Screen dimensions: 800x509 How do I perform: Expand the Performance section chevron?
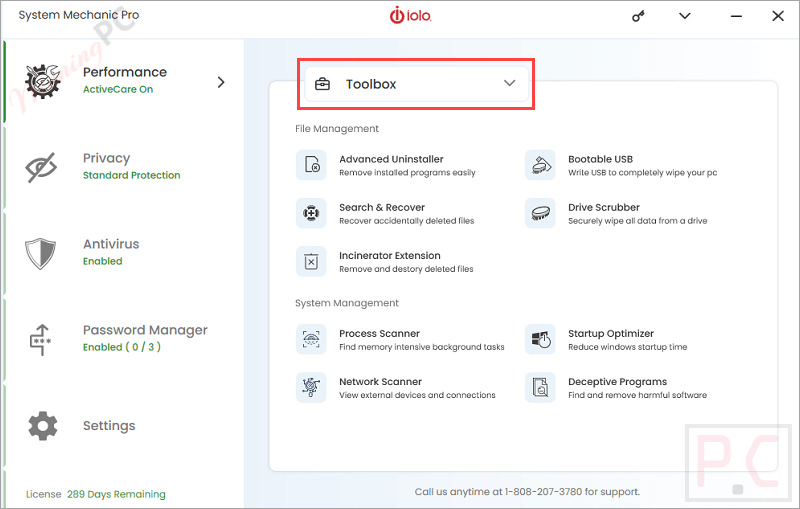click(221, 82)
